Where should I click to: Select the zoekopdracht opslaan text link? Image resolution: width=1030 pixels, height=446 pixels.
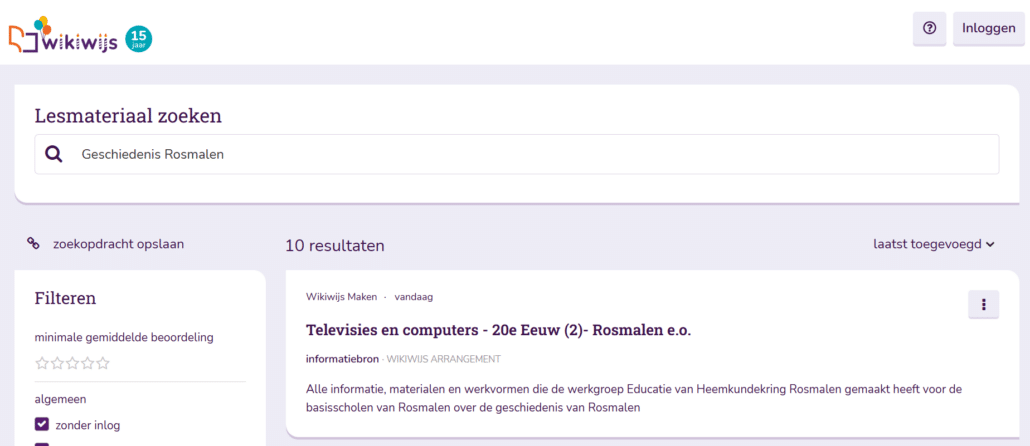pyautogui.click(x=118, y=243)
